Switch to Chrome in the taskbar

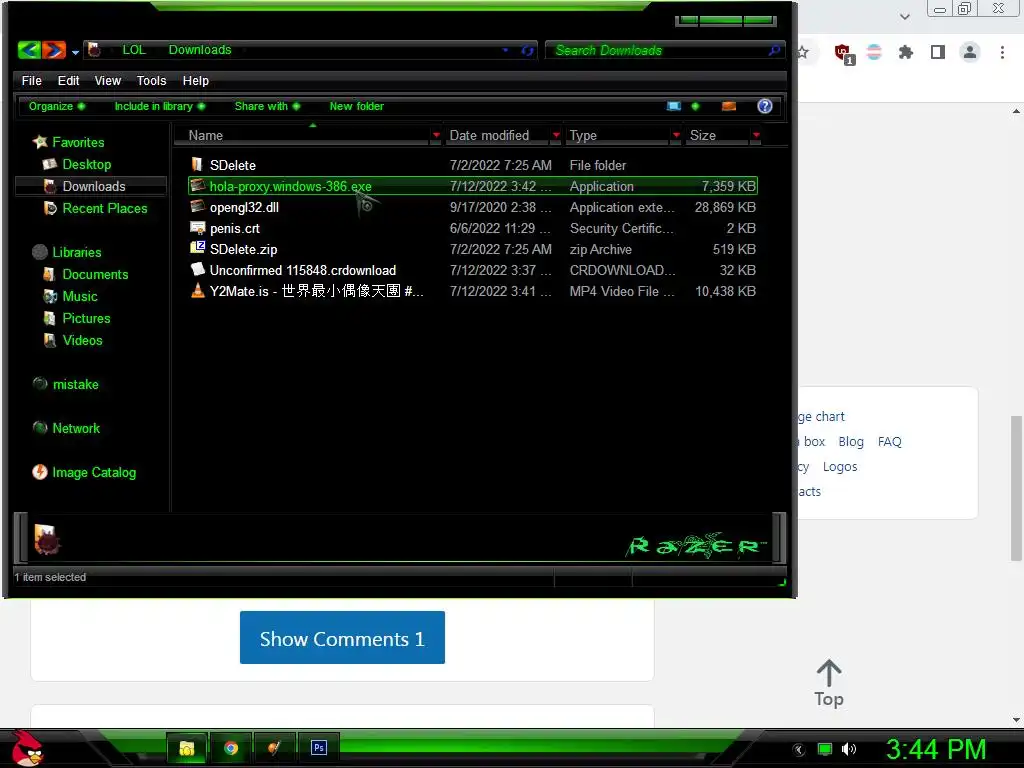pos(231,748)
